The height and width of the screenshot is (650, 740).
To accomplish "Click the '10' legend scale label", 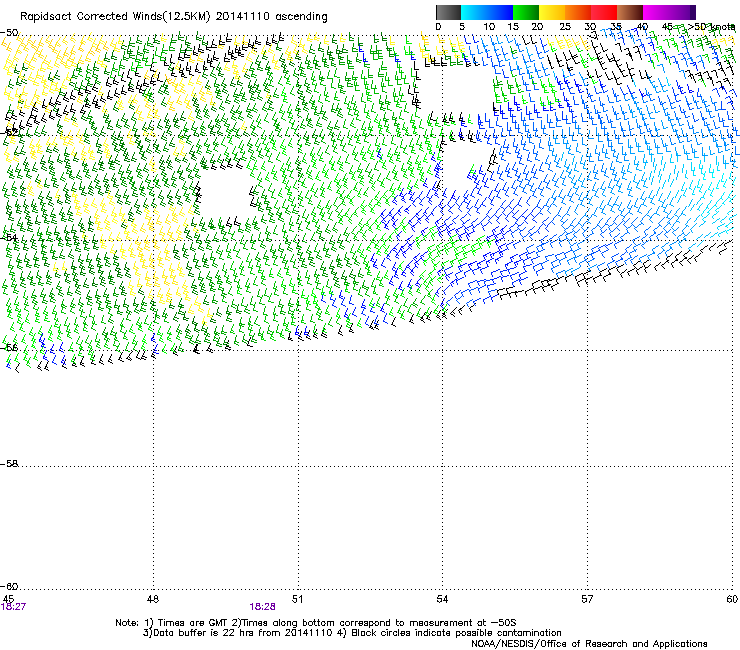I will pos(489,27).
